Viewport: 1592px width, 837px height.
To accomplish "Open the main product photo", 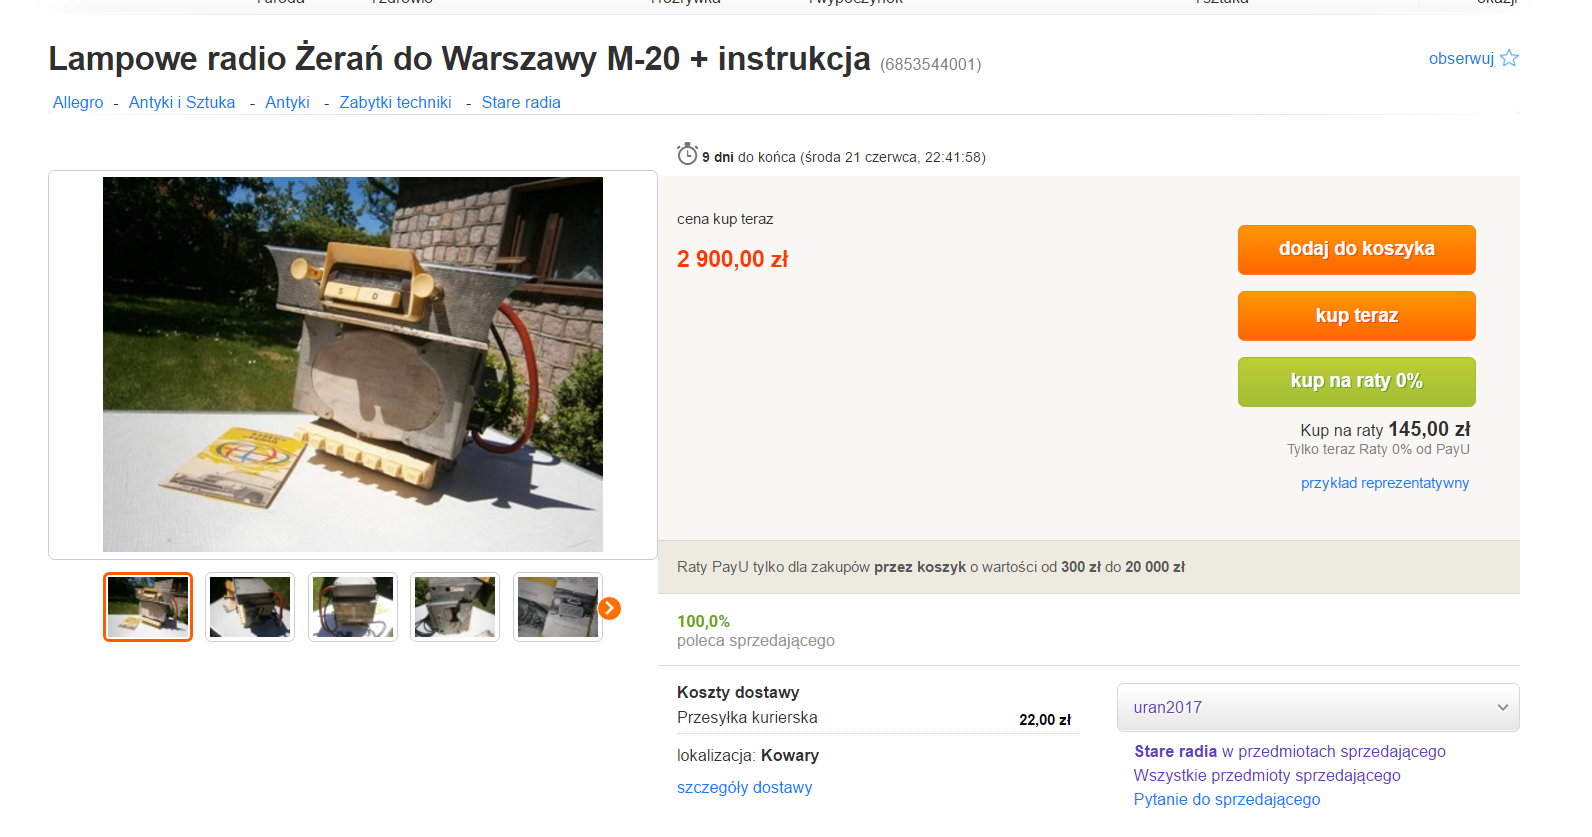I will point(353,364).
